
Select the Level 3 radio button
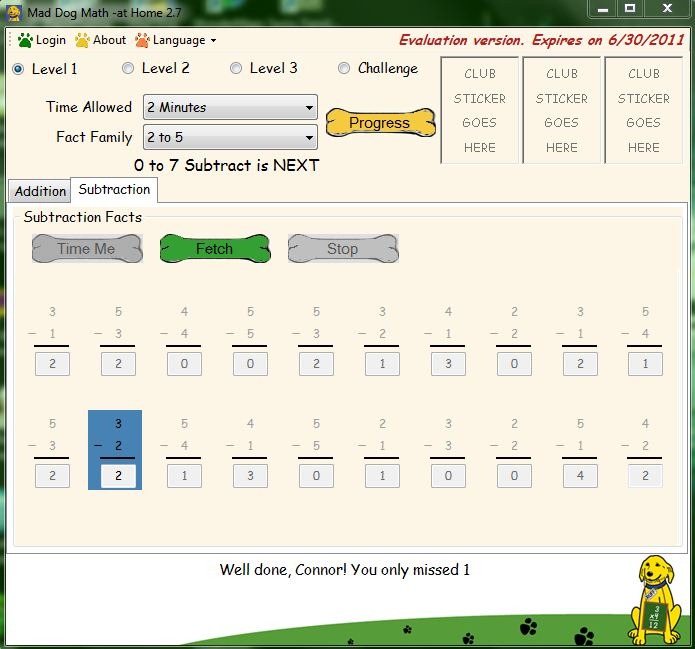coord(236,68)
